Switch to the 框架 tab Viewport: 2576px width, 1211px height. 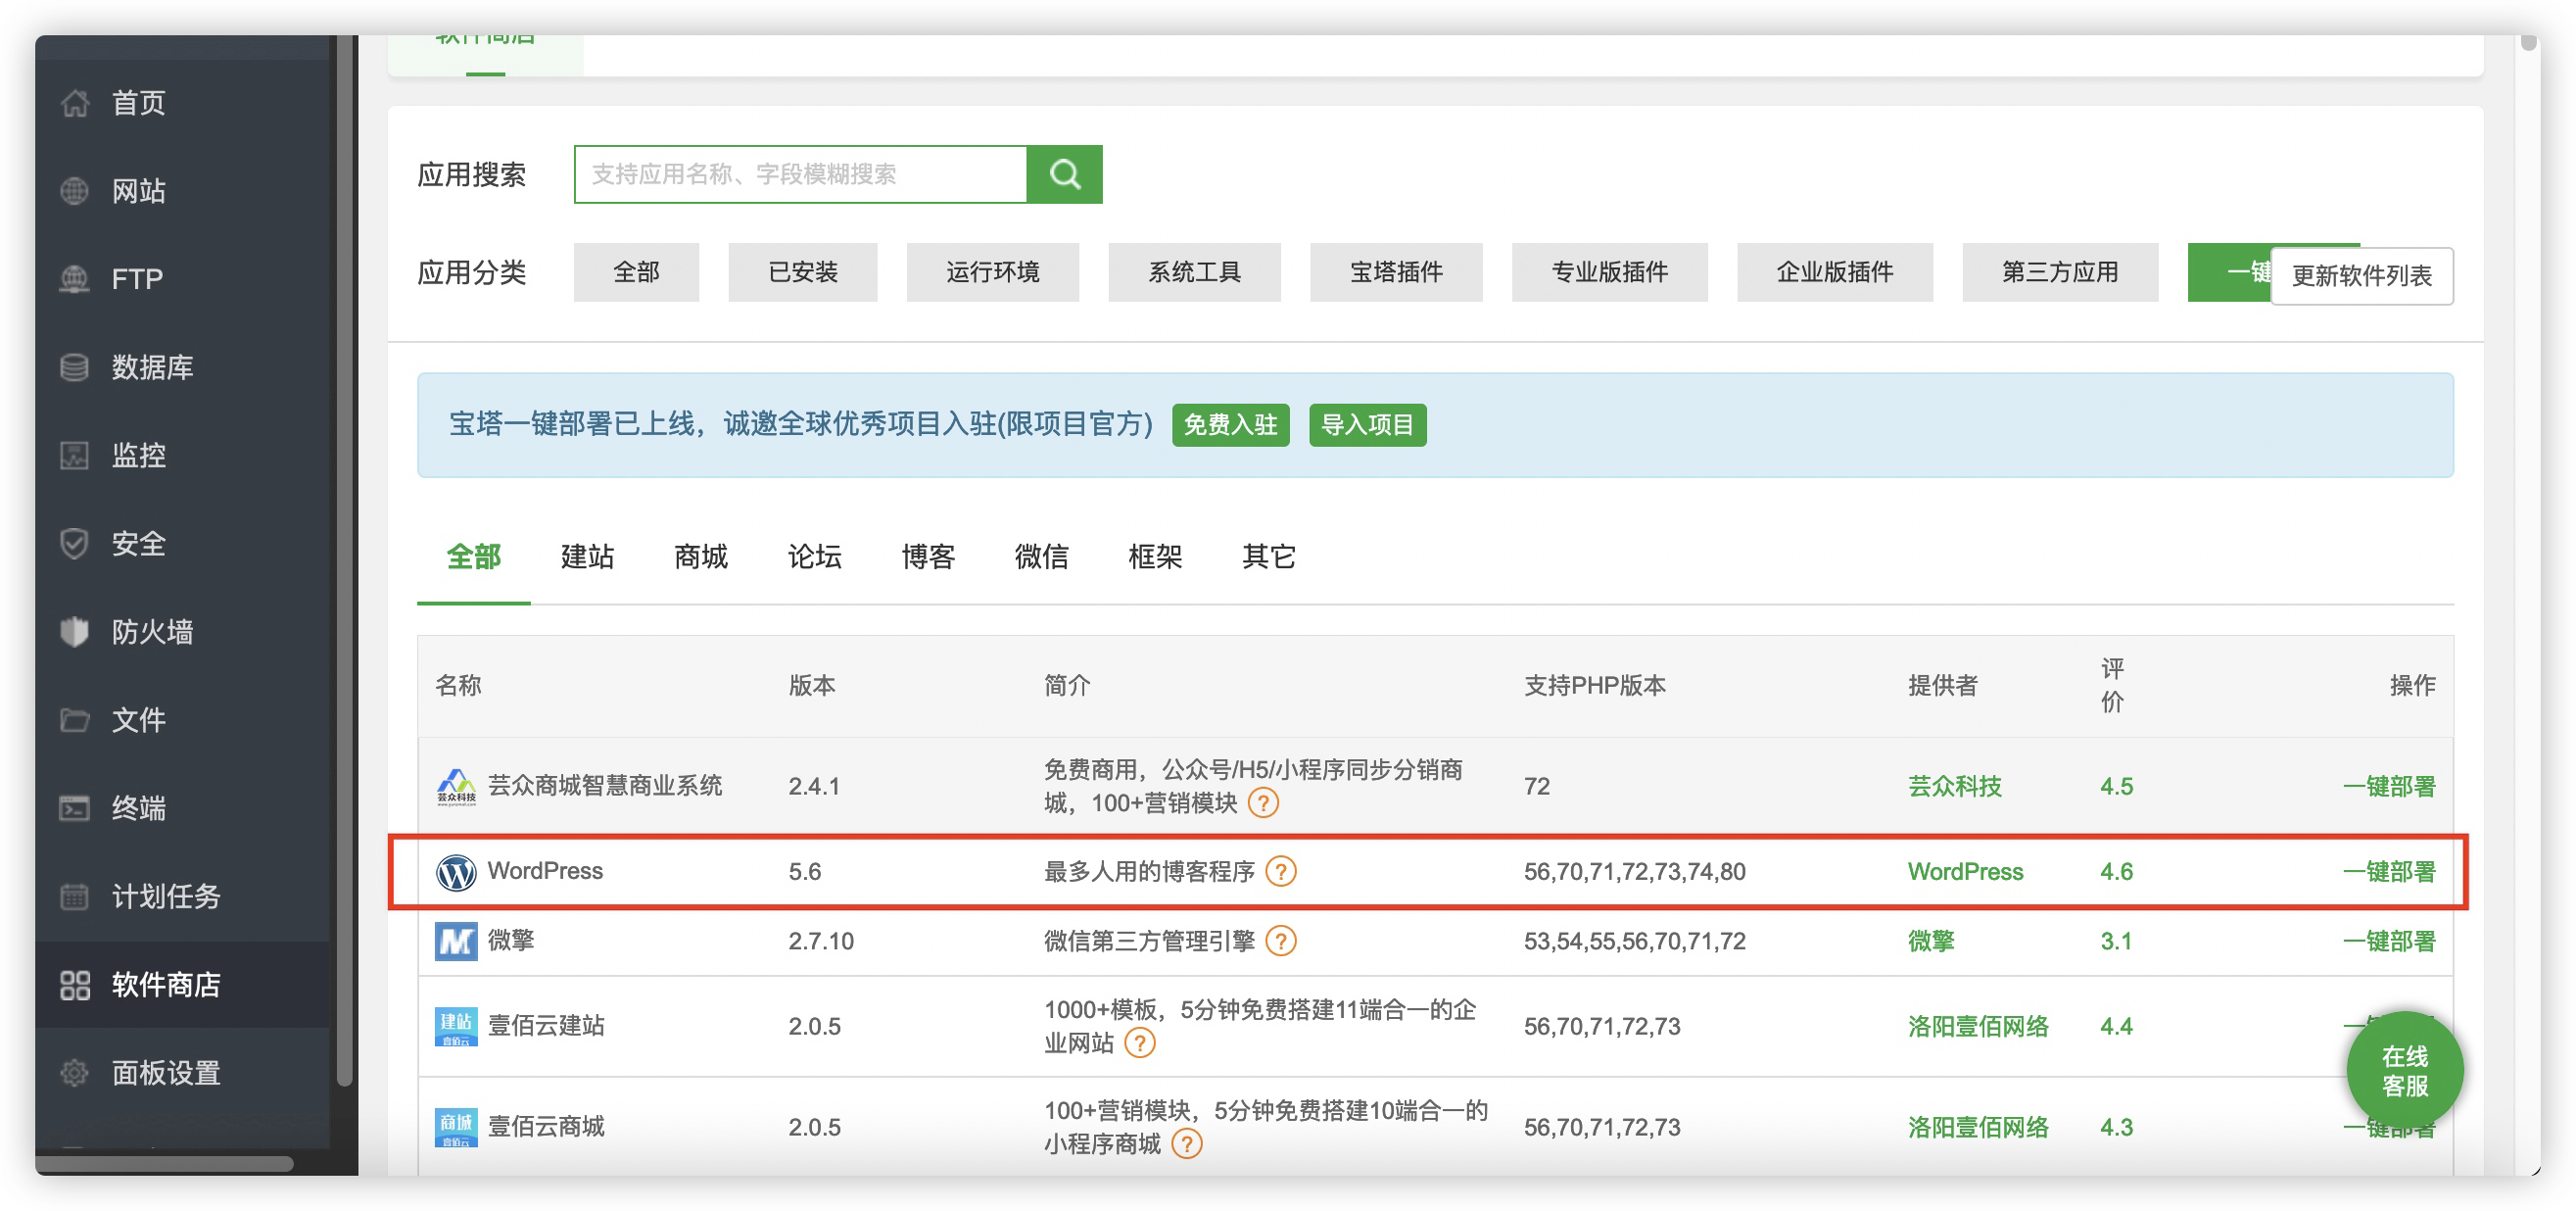coord(1155,556)
